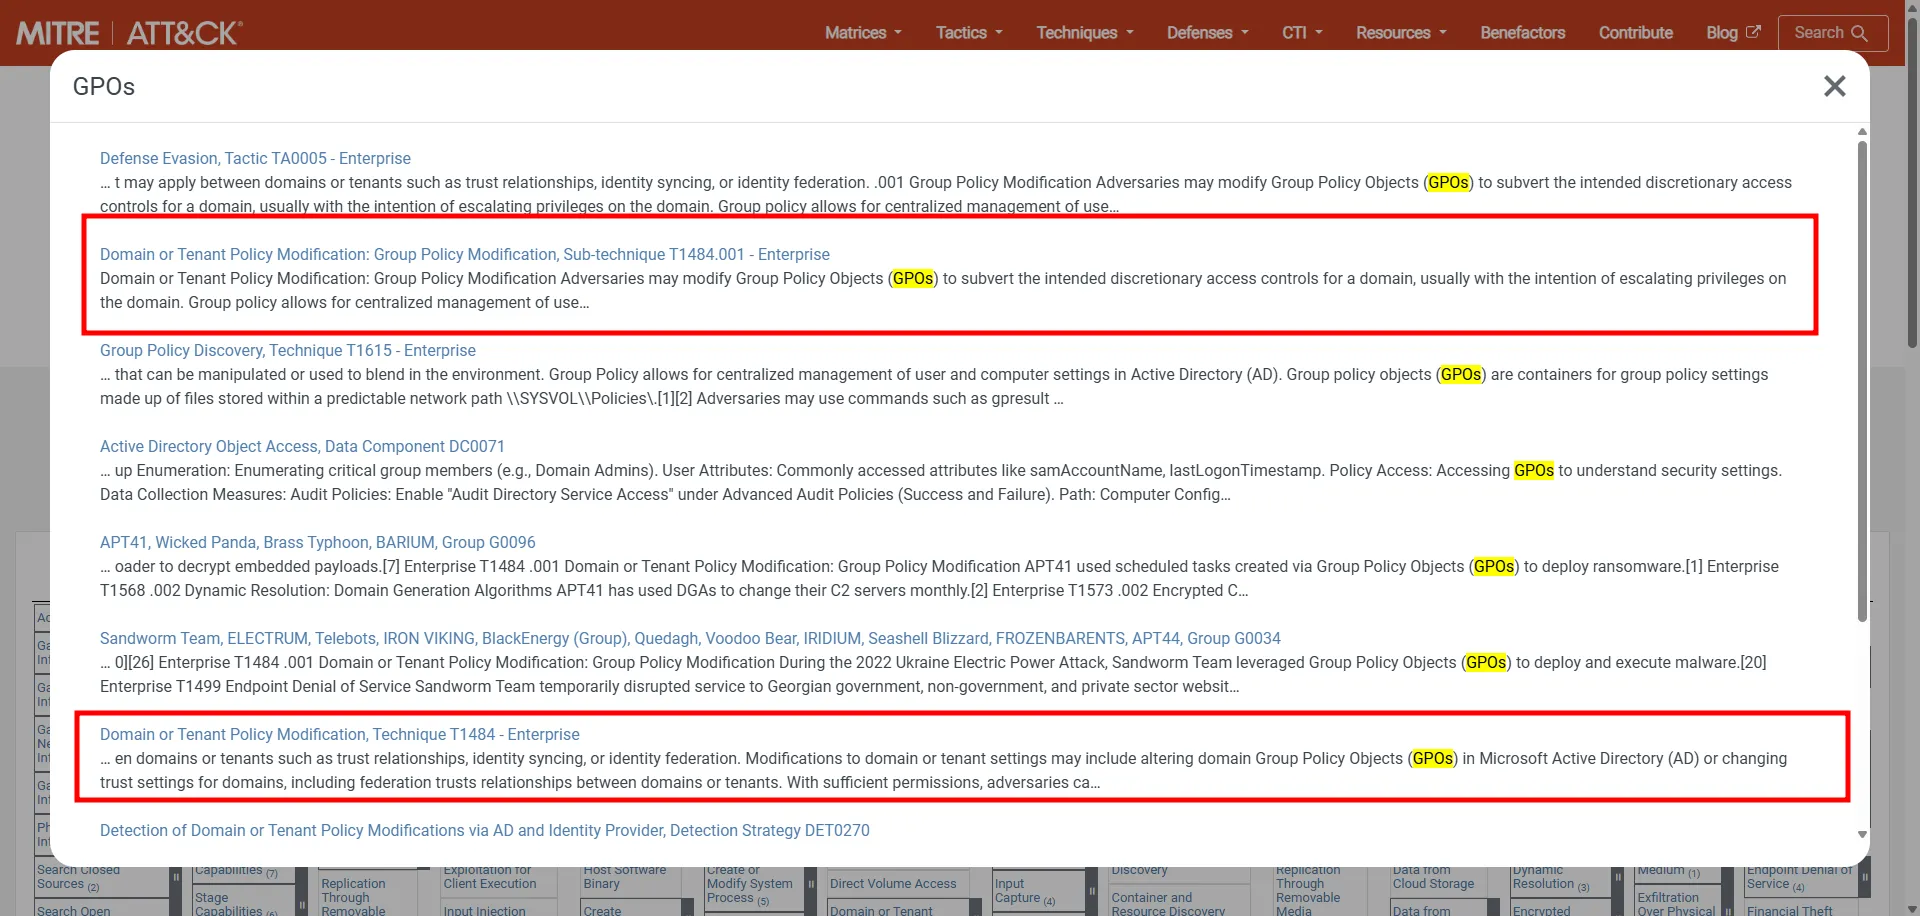Expand the Matrices dropdown menu
This screenshot has width=1920, height=916.
point(863,33)
